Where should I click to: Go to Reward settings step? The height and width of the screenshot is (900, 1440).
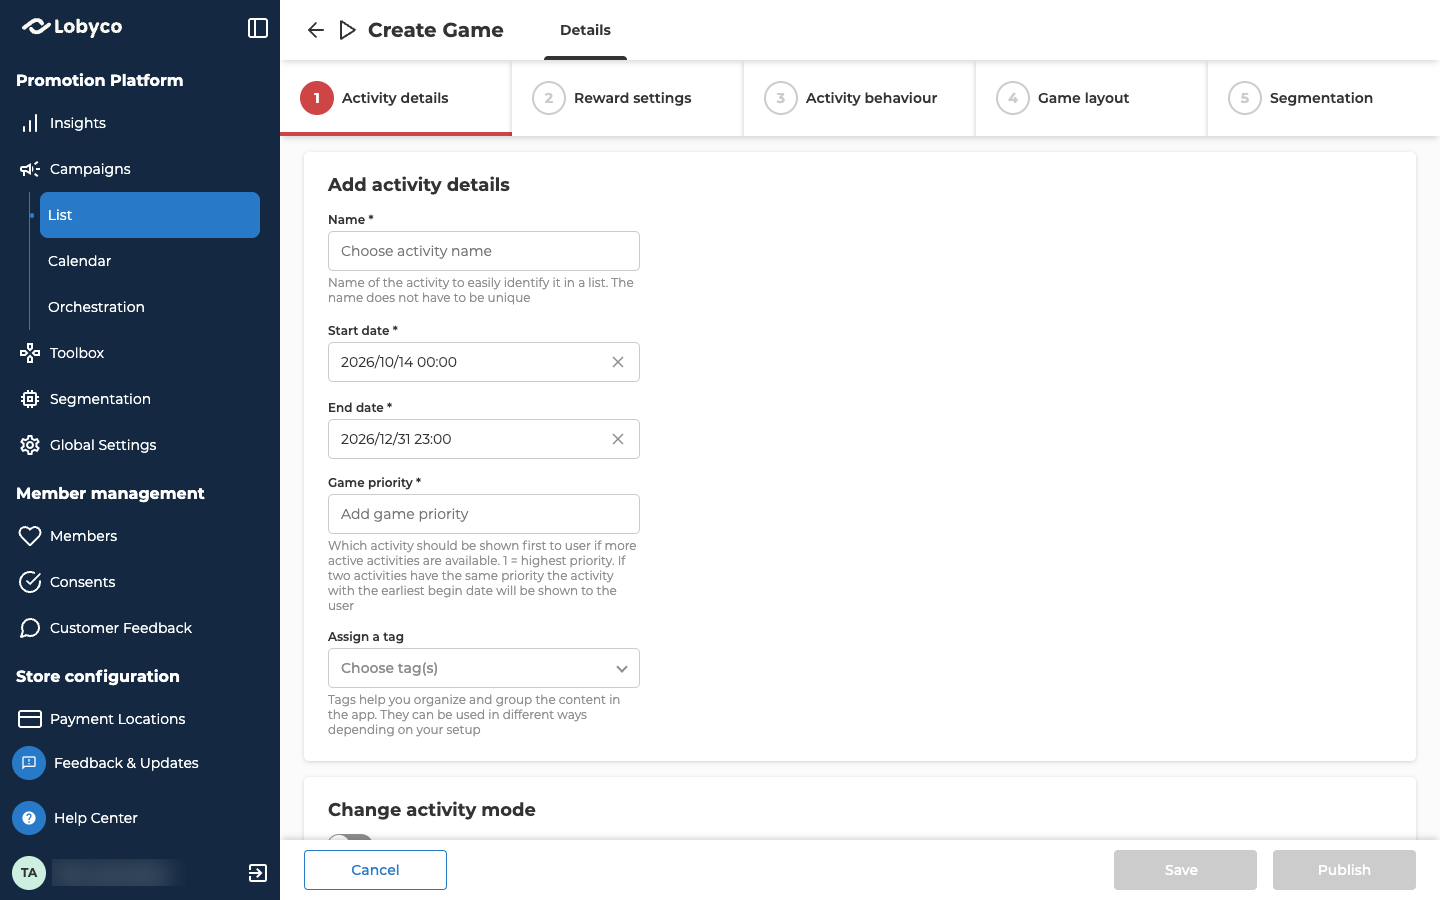point(627,98)
